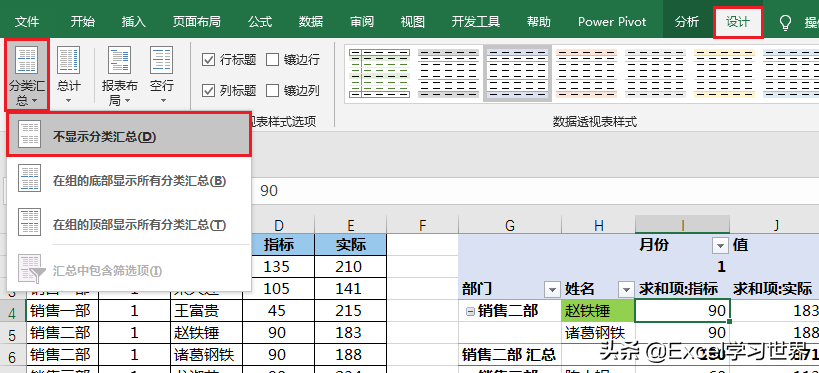Select column F header
This screenshot has height=373, width=819.
(423, 226)
